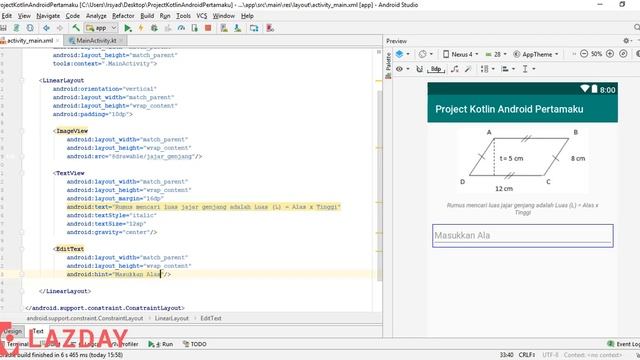Open the Edit menu
Viewport: 640px width, 360px height.
click(7, 16)
